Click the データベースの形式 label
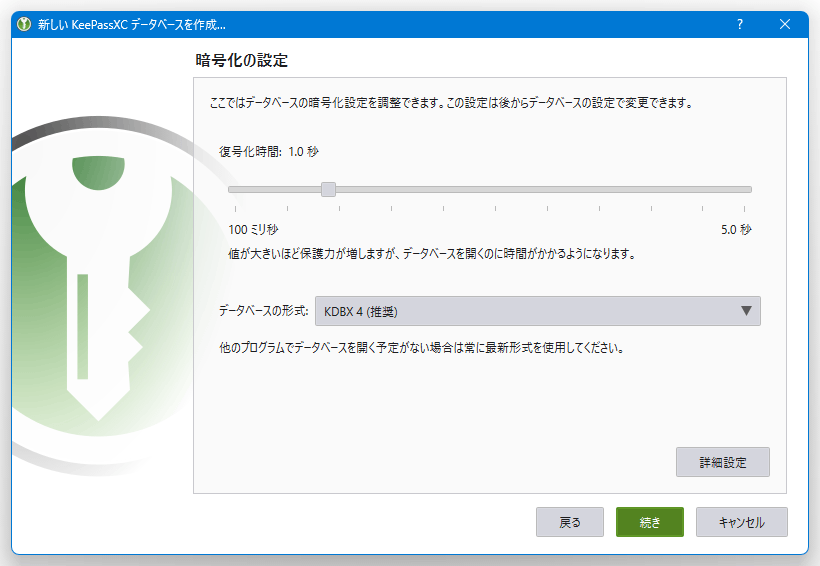The width and height of the screenshot is (820, 566). pyautogui.click(x=264, y=311)
